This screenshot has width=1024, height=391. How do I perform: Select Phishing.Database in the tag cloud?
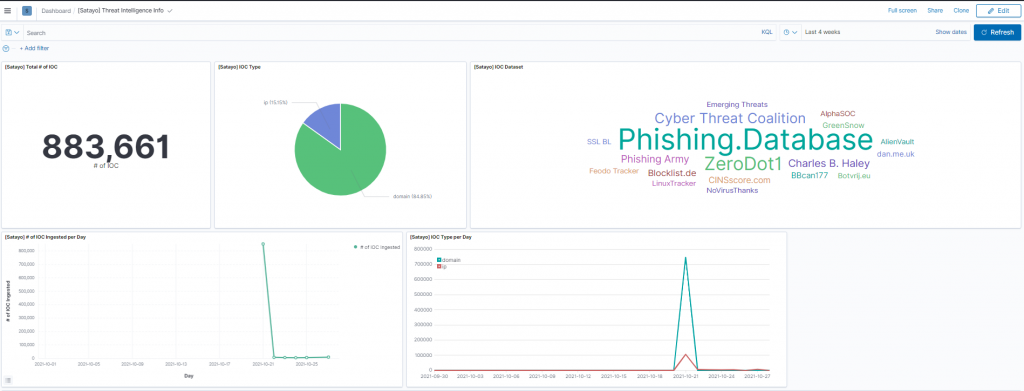pyautogui.click(x=745, y=140)
